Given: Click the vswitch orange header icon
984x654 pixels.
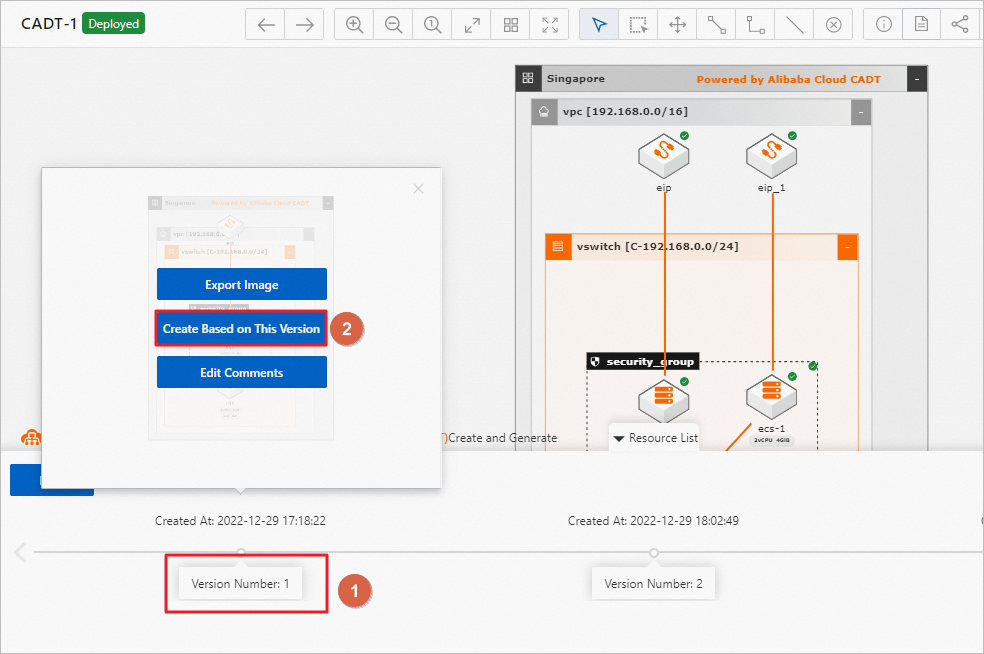Looking at the screenshot, I should tap(558, 247).
